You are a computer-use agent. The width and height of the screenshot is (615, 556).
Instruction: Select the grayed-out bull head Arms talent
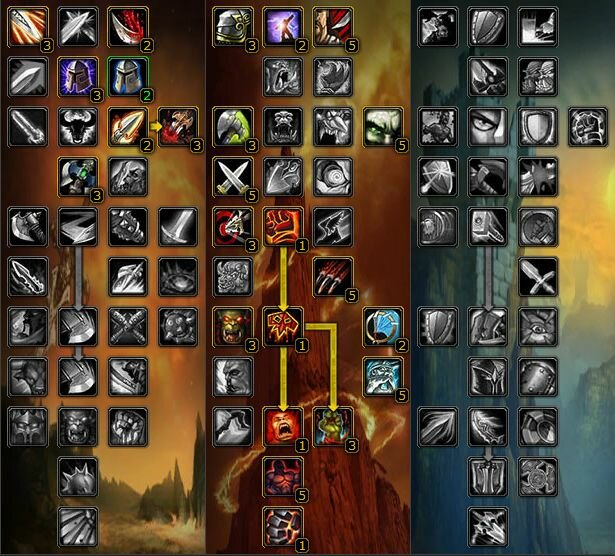click(78, 127)
